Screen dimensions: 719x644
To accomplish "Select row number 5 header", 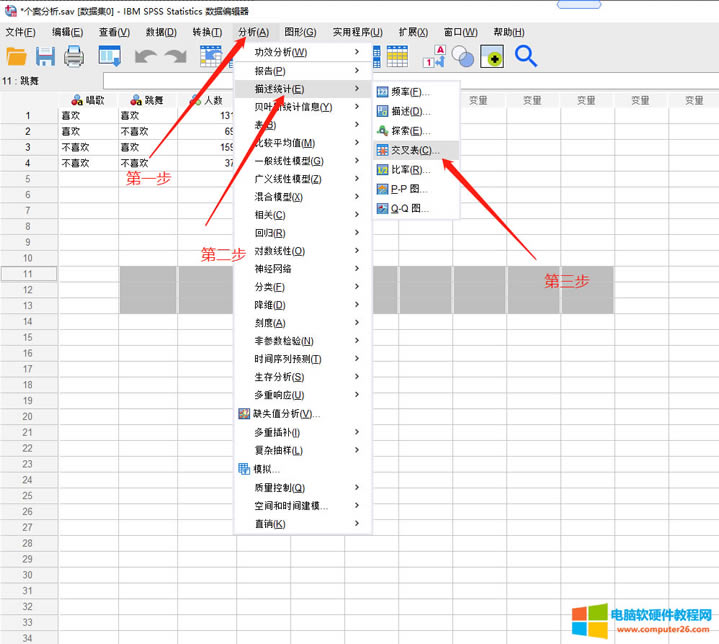I will pyautogui.click(x=28, y=179).
